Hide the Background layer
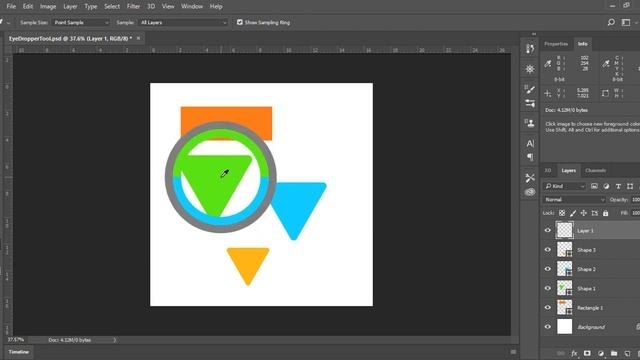The height and width of the screenshot is (360, 640). (548, 327)
